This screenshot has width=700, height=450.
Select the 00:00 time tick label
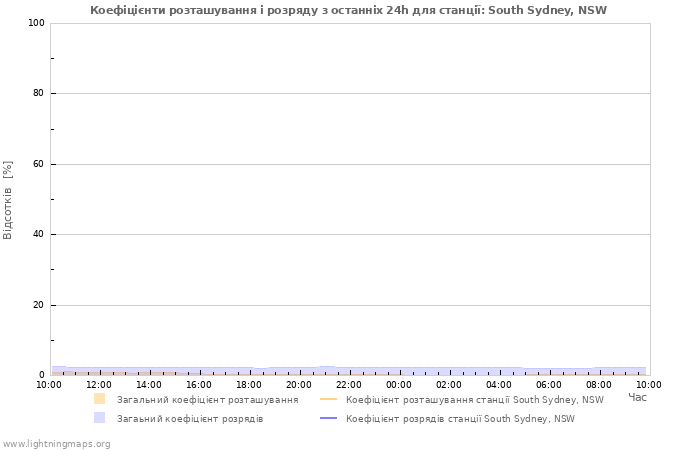[399, 384]
